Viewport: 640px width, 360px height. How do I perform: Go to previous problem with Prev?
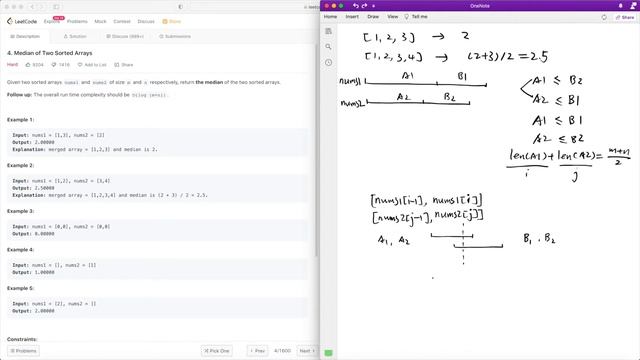257,351
